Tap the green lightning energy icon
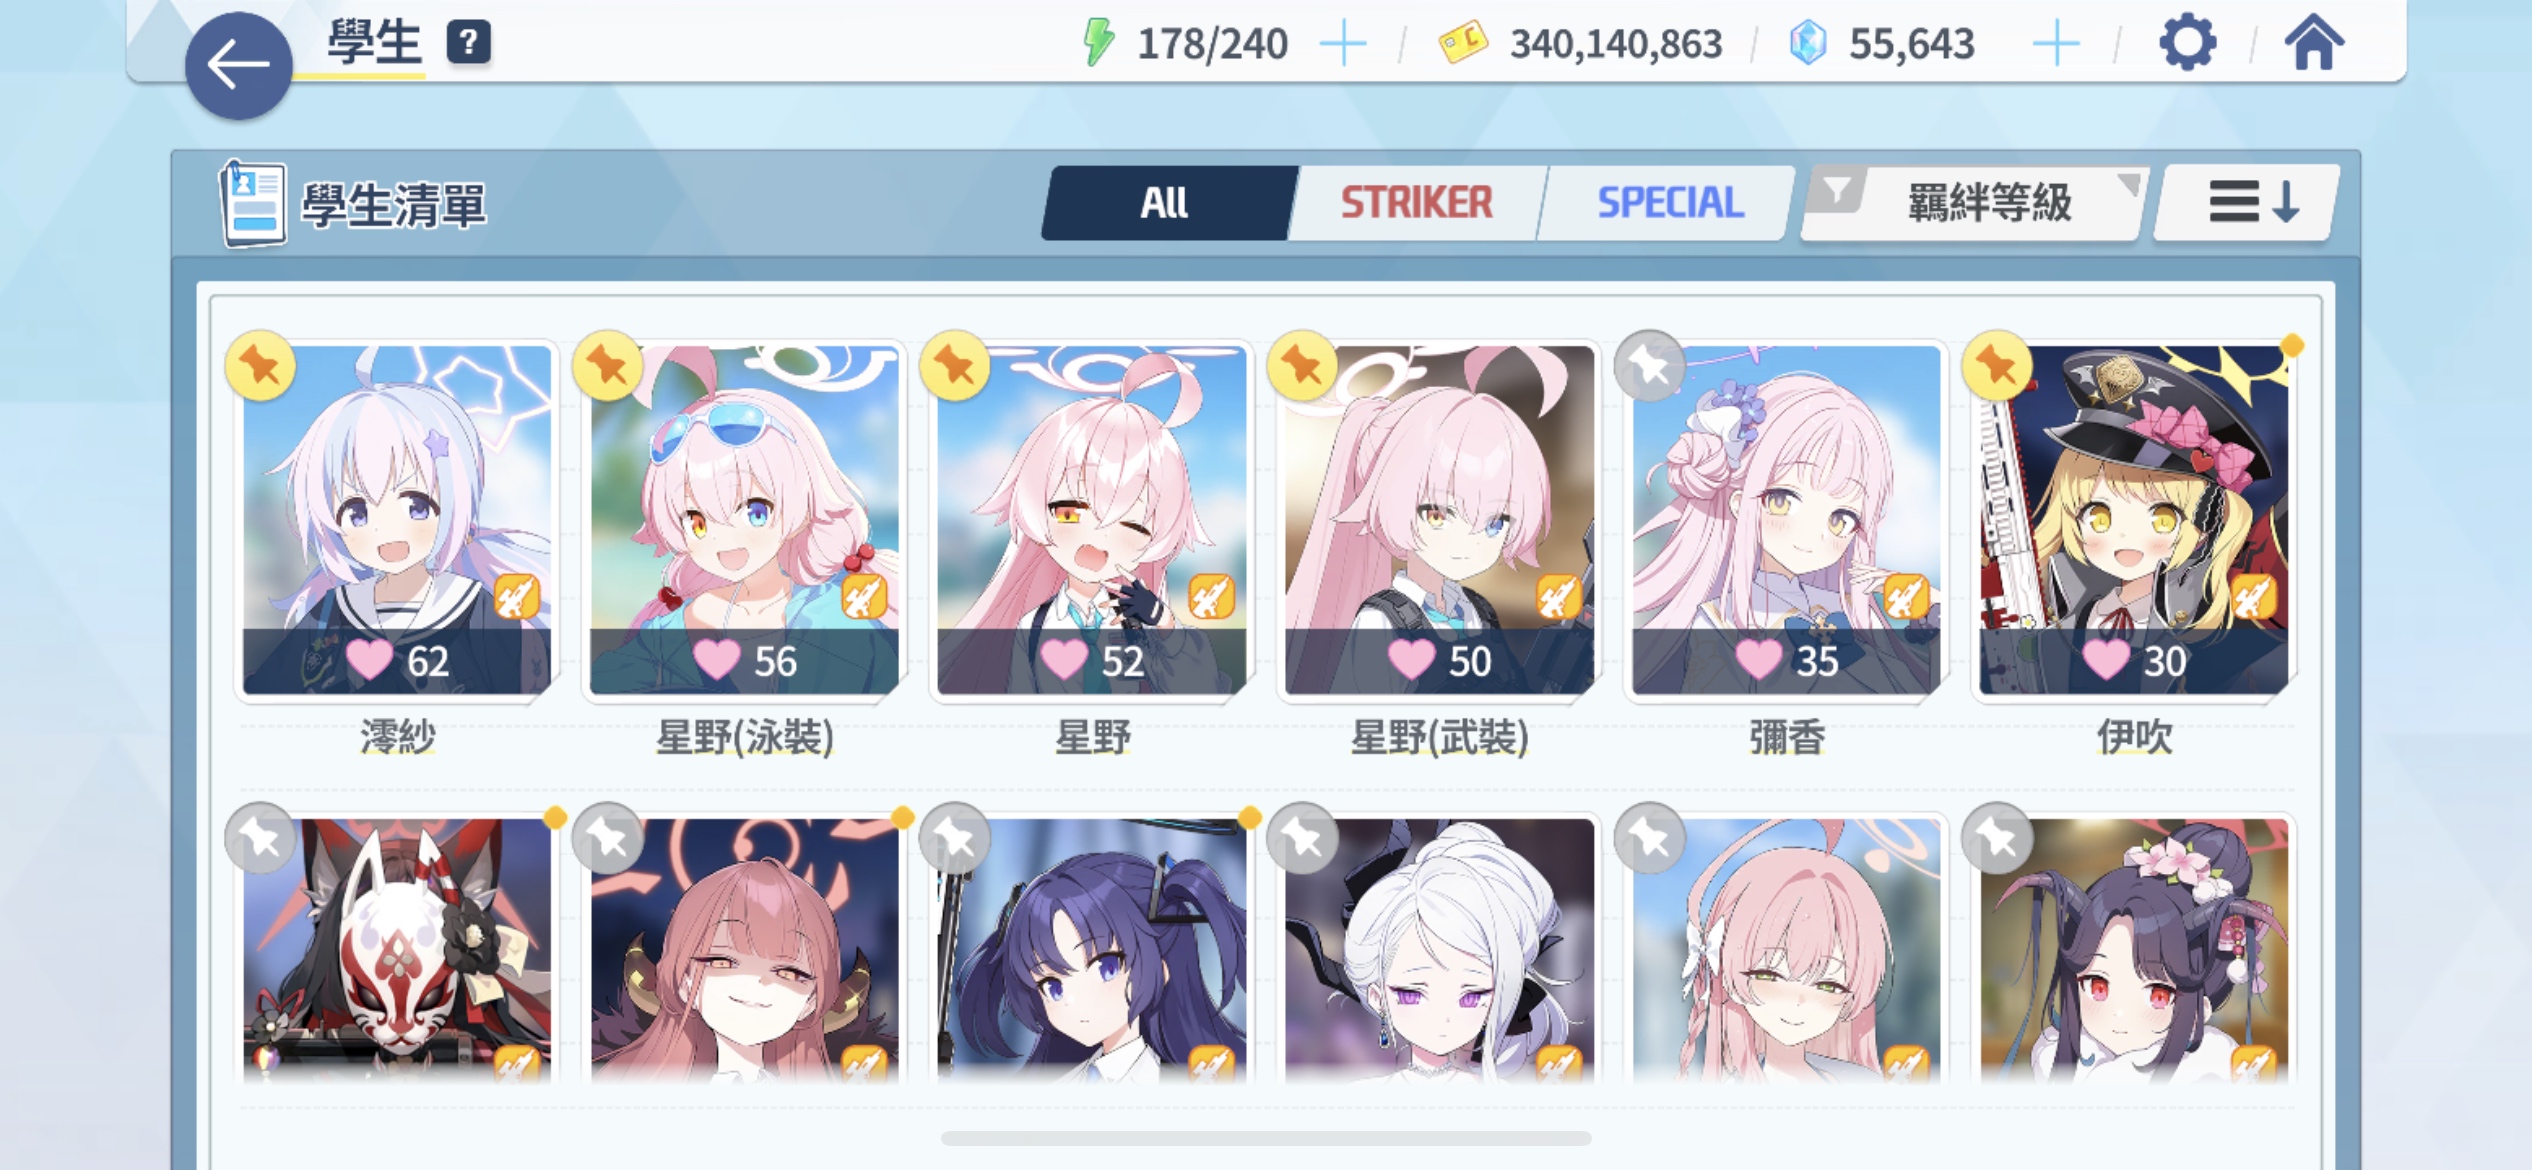The image size is (2532, 1170). (1099, 43)
